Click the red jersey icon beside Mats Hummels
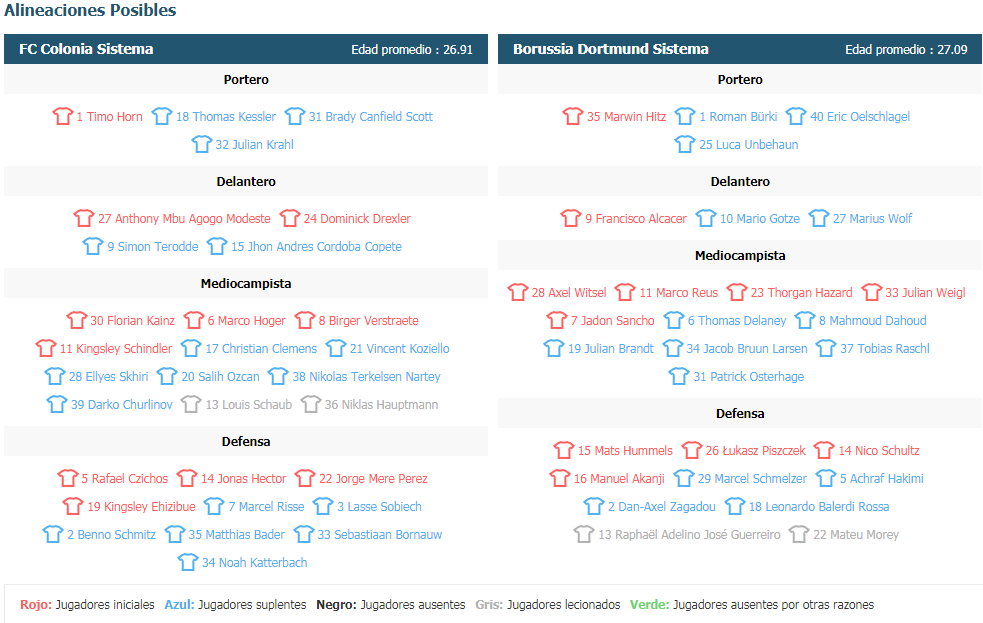983x623 pixels. pyautogui.click(x=564, y=450)
